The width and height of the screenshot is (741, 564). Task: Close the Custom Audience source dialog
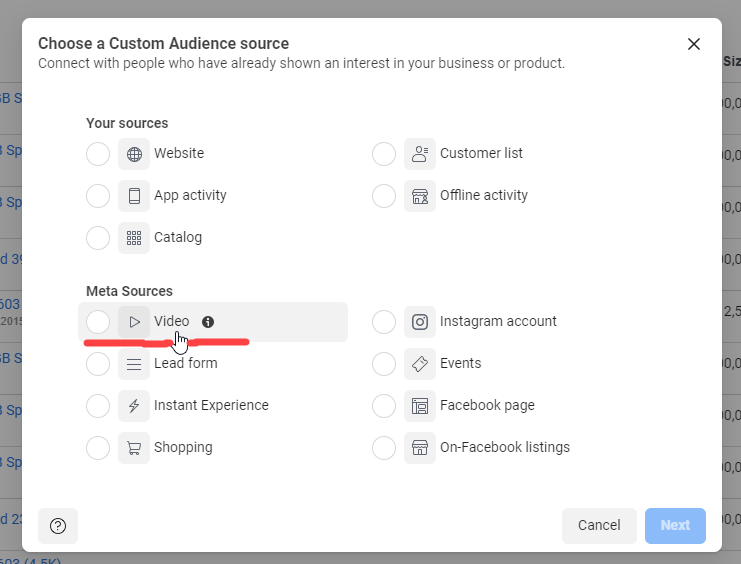point(694,44)
